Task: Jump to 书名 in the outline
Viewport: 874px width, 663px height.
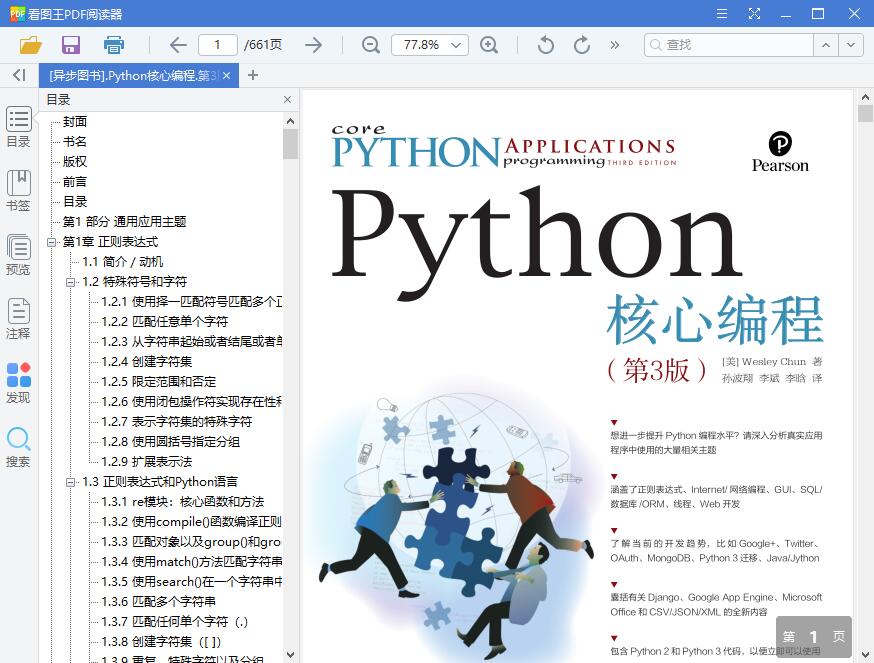Action: click(75, 142)
